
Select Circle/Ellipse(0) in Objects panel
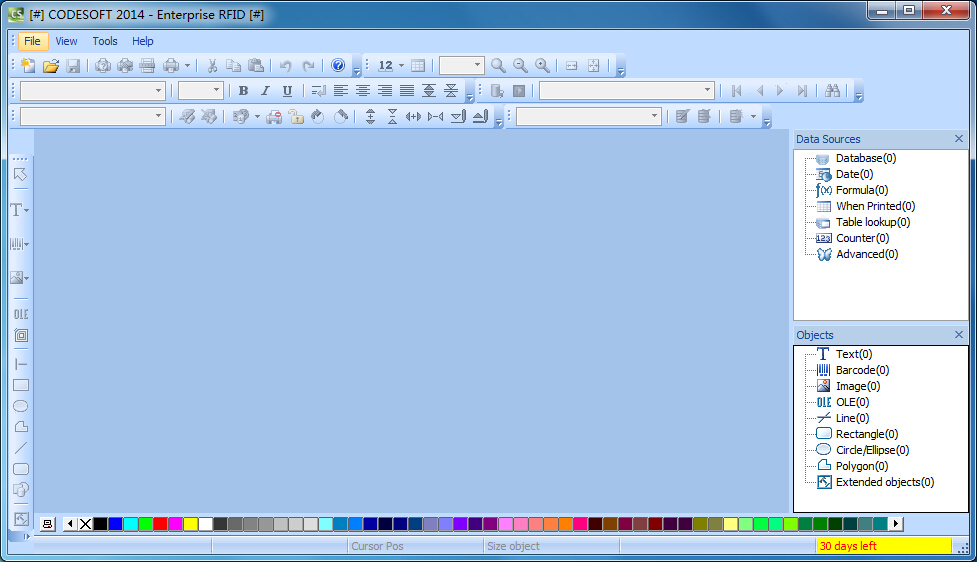point(872,450)
